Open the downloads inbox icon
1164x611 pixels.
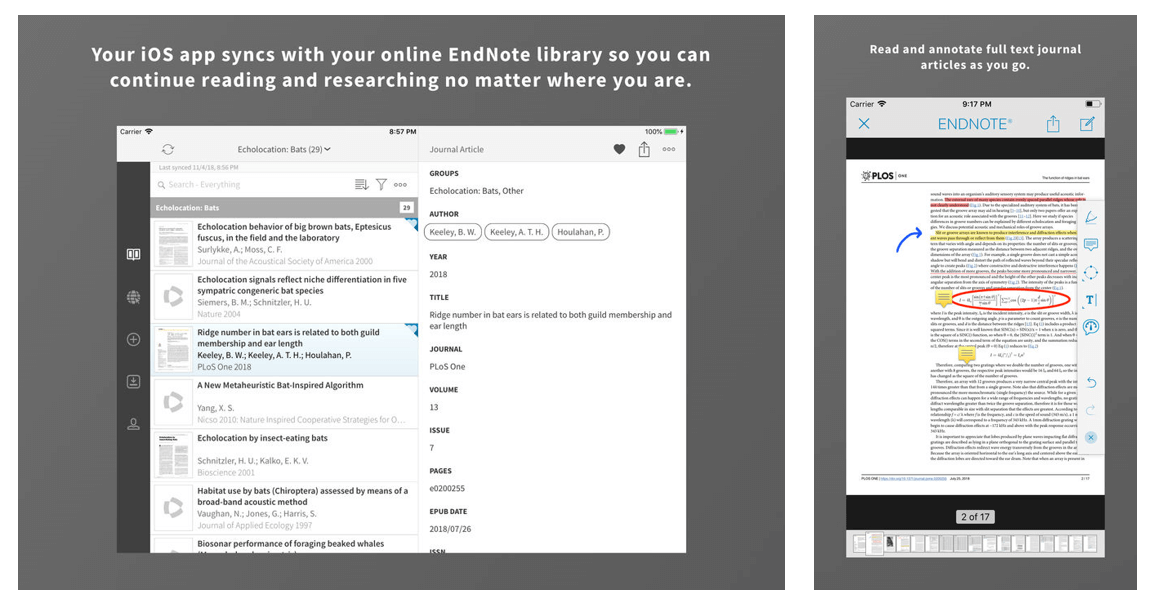coord(133,382)
